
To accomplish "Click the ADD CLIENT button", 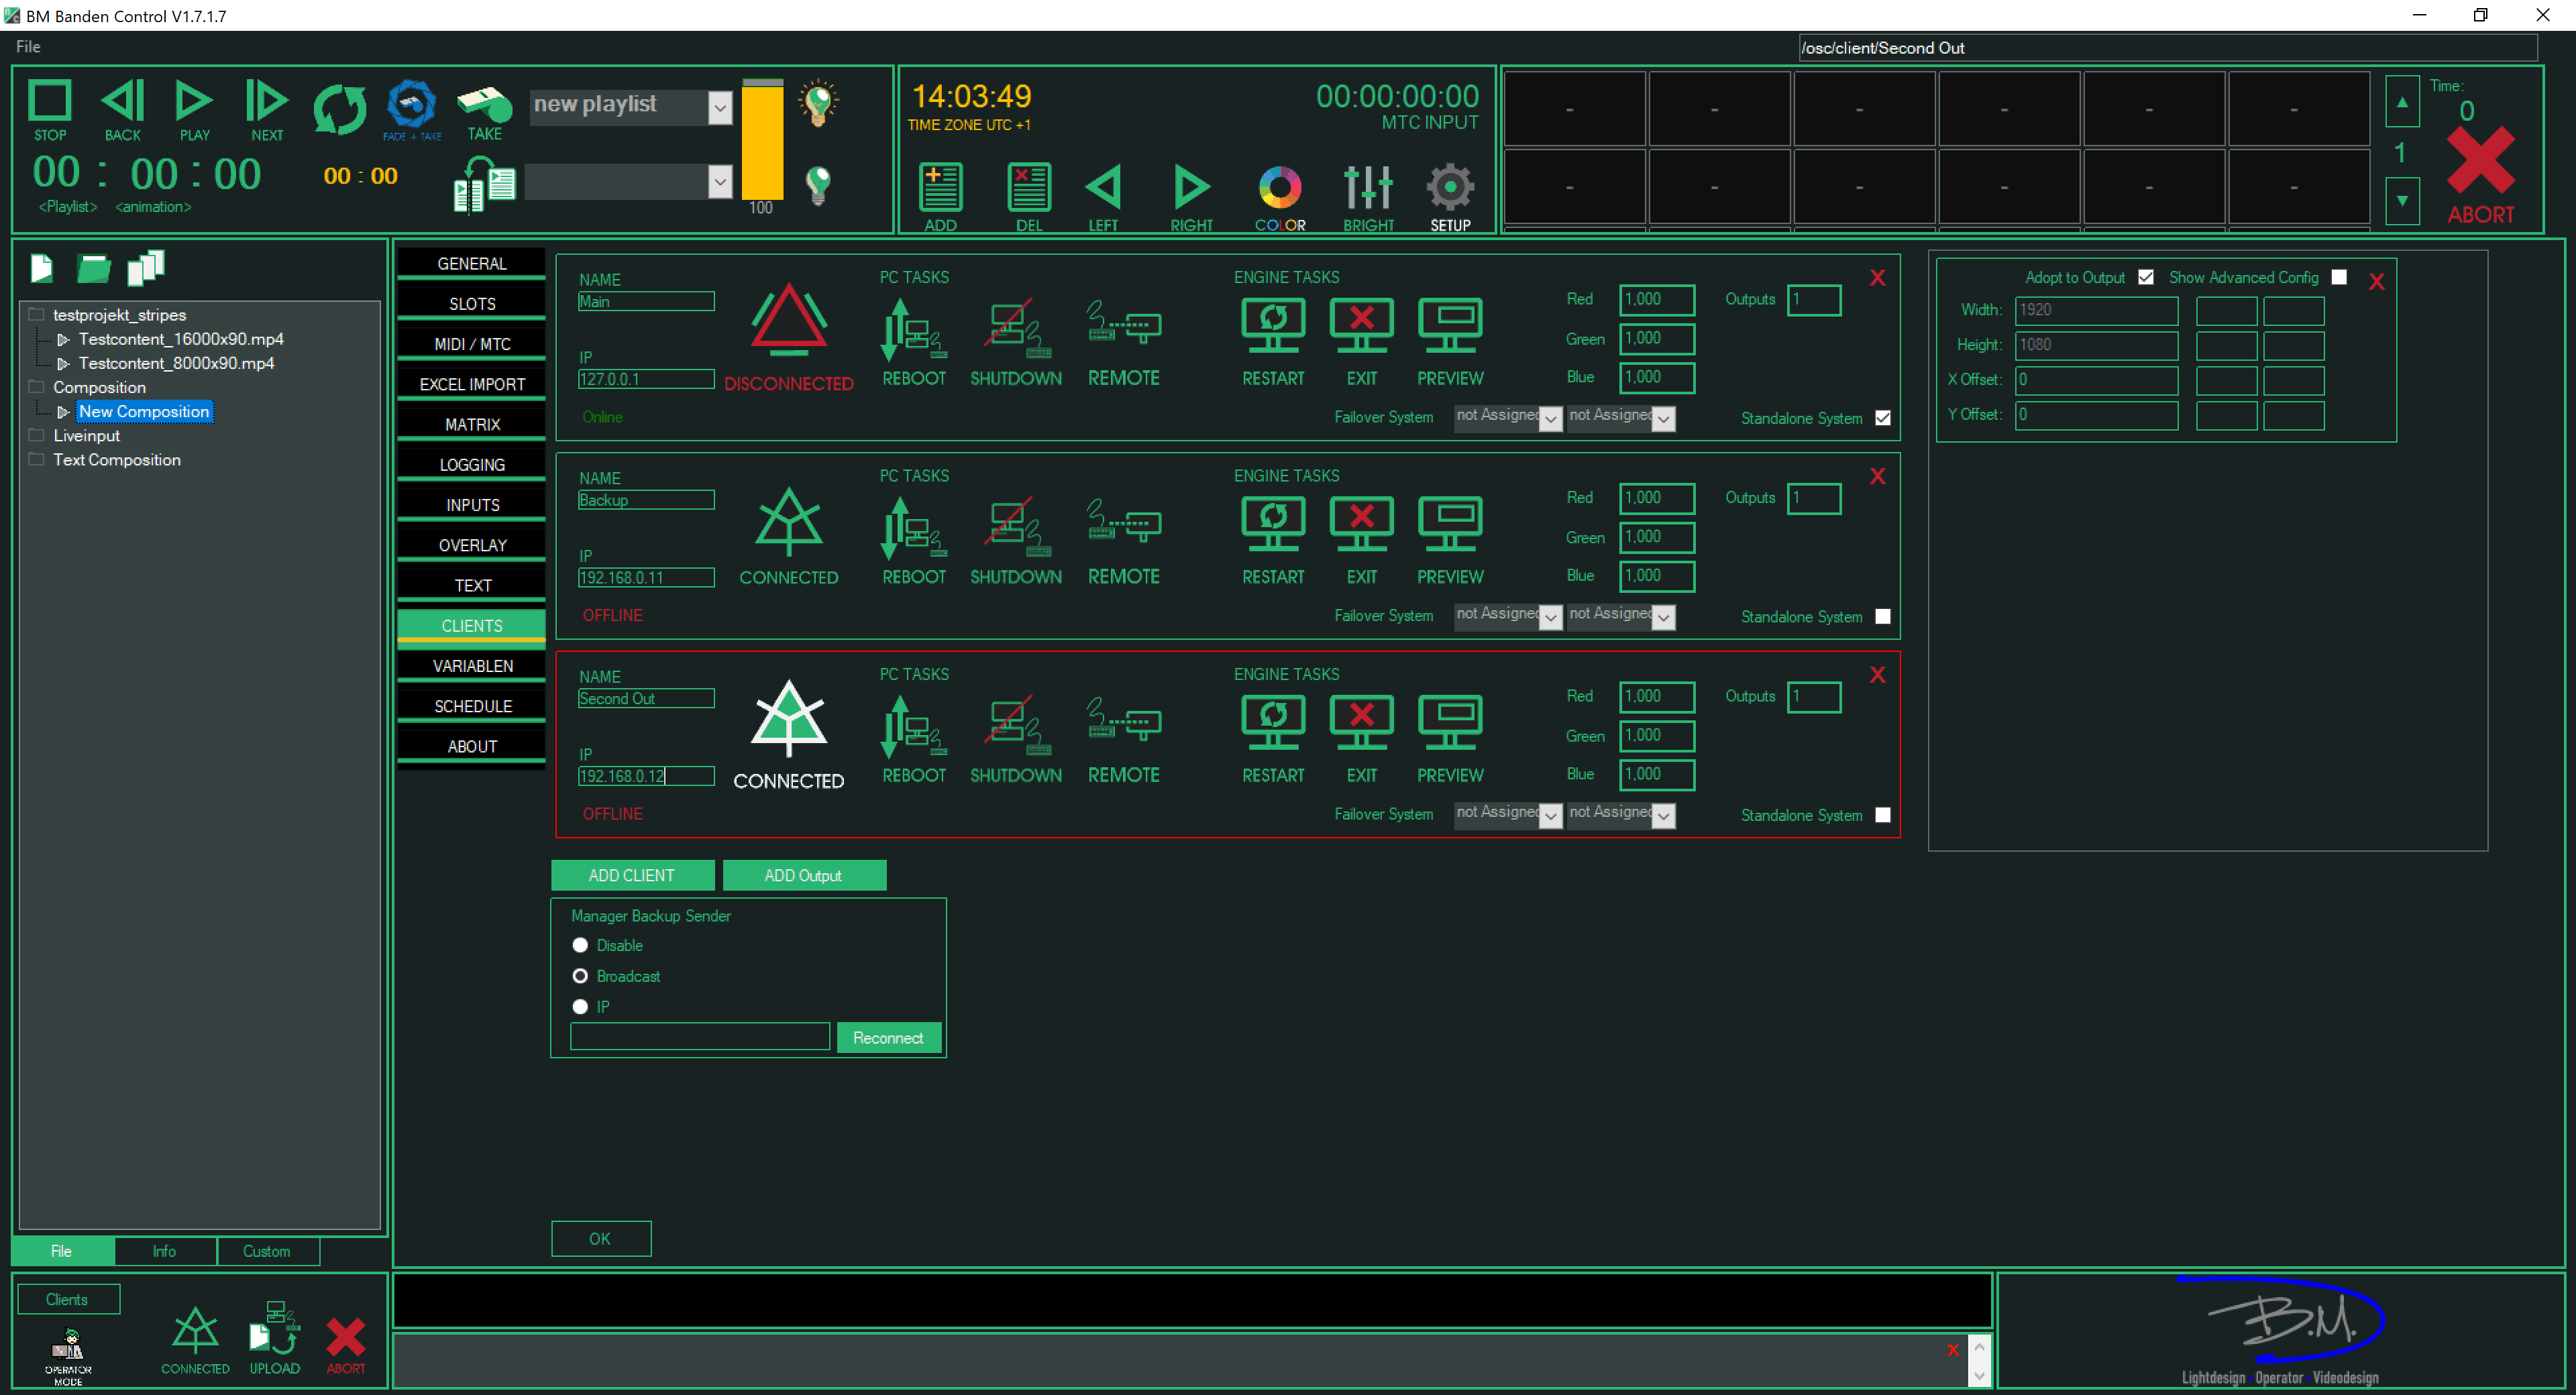I will (632, 874).
